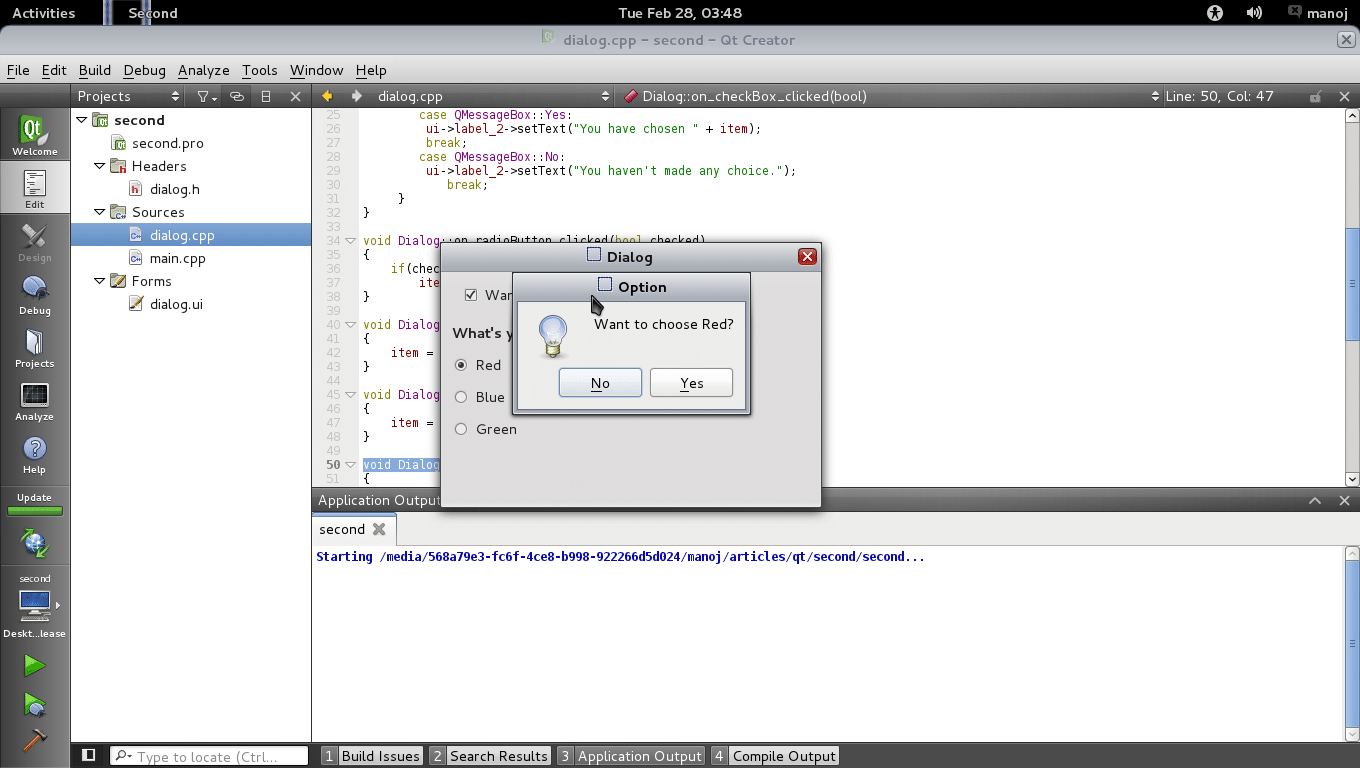Screen dimensions: 1360x768
Task: Click No in the Option dialog
Action: [x=600, y=383]
